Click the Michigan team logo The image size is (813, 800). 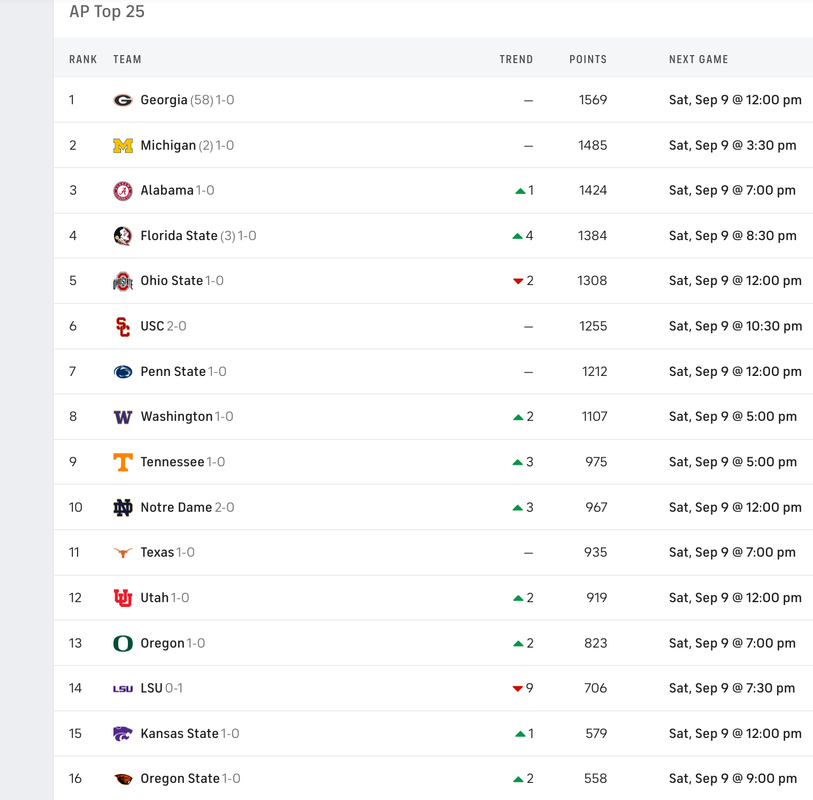(123, 146)
